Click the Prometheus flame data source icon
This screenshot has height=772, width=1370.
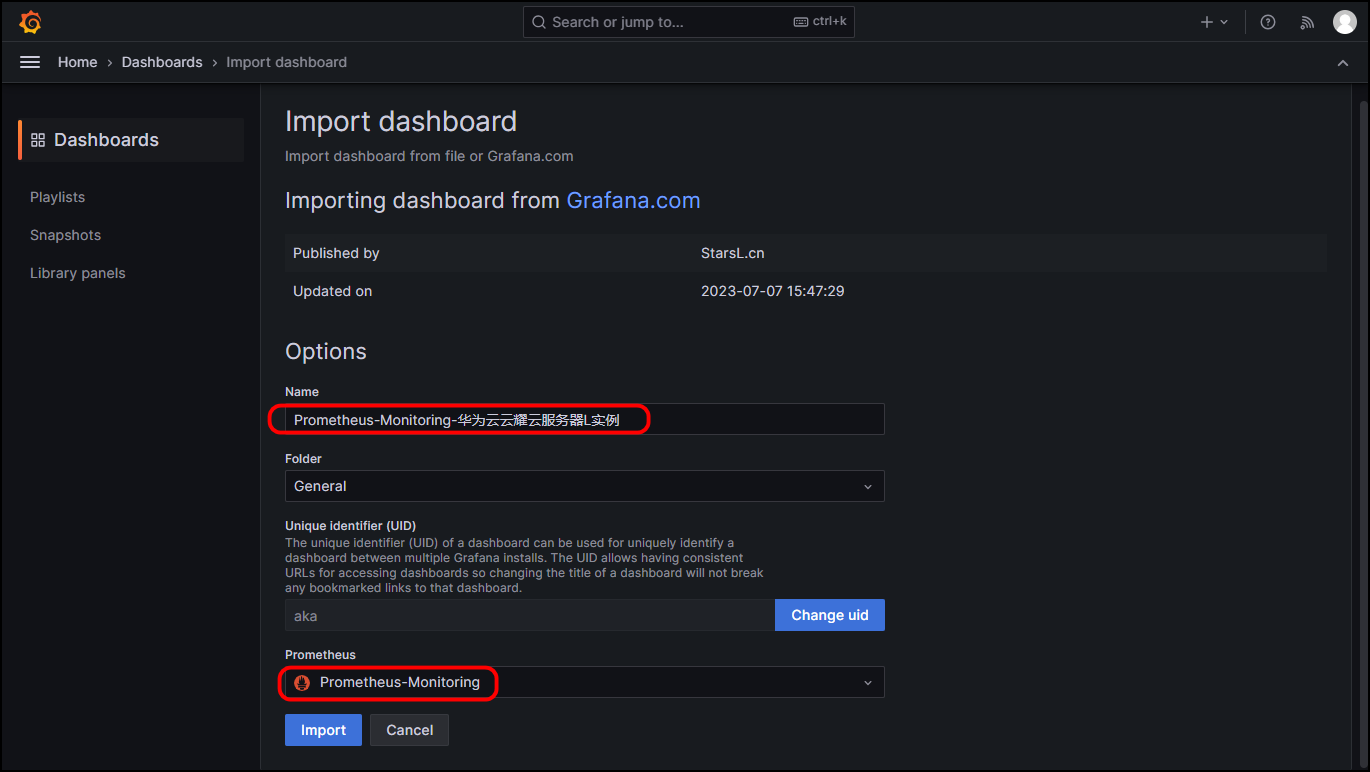302,683
